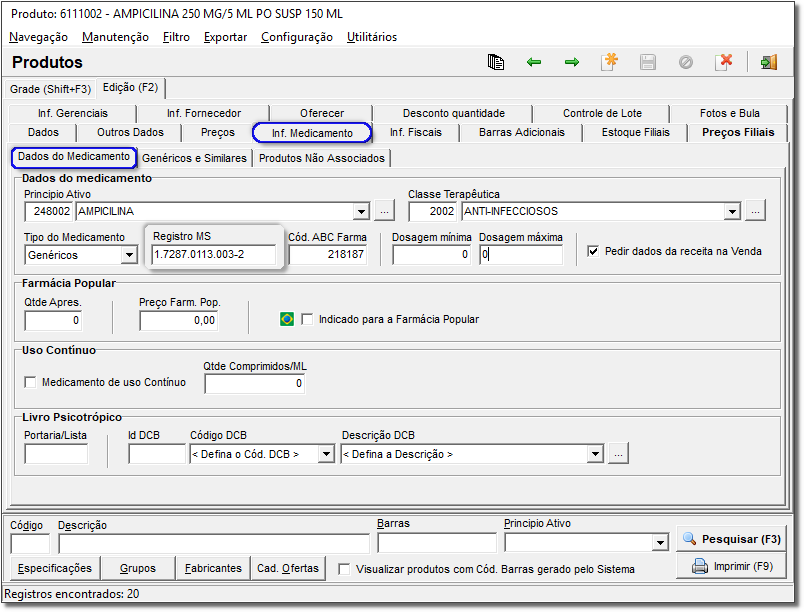Expand the AMPICILINA Principio Ativo dropdown
The image size is (804, 612).
(361, 211)
